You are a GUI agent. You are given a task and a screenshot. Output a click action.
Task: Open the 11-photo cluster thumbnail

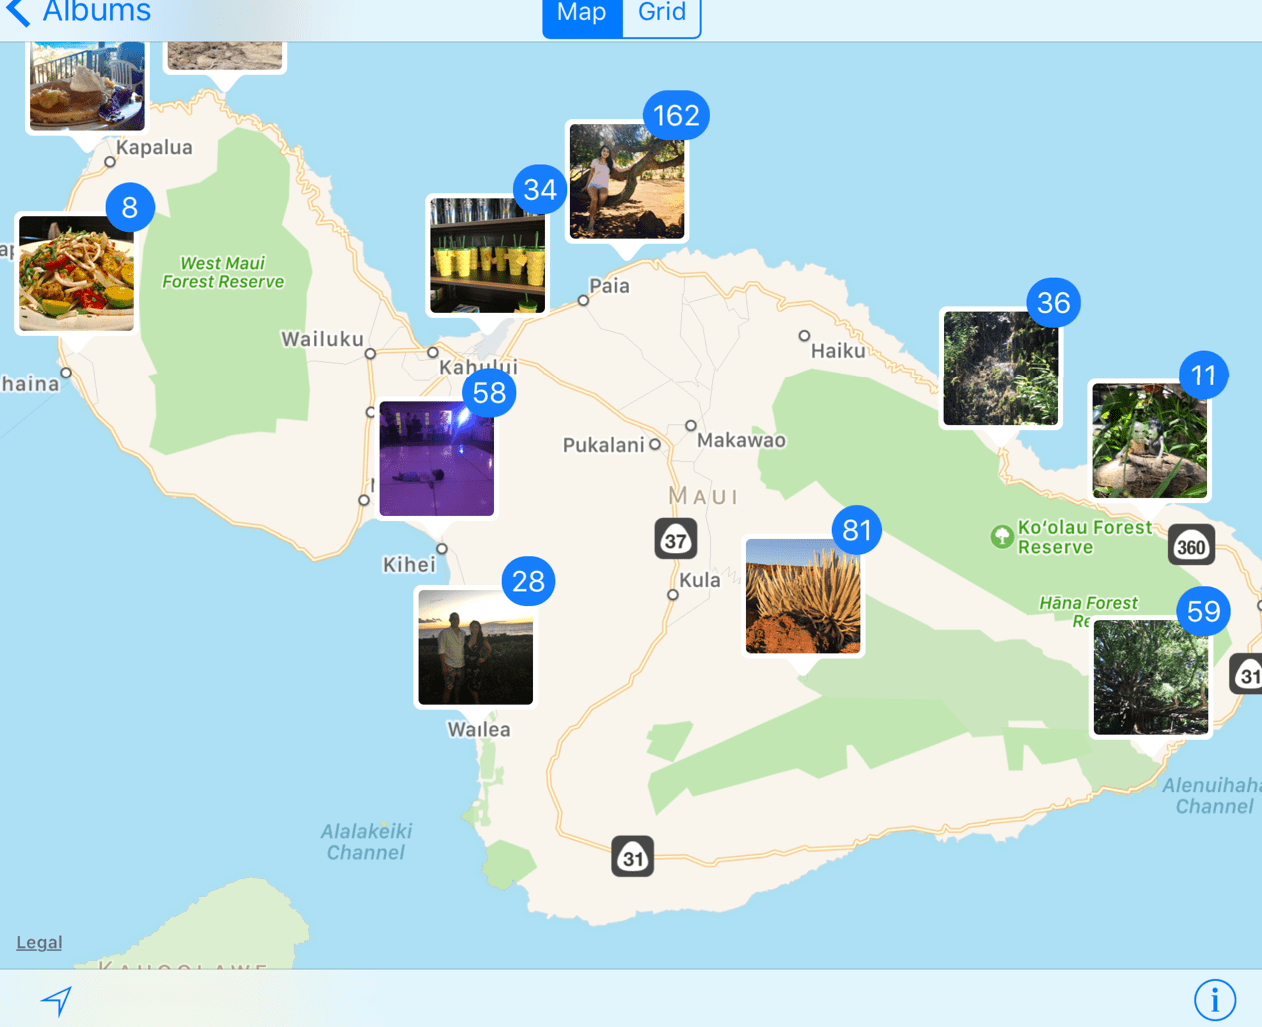click(x=1149, y=441)
